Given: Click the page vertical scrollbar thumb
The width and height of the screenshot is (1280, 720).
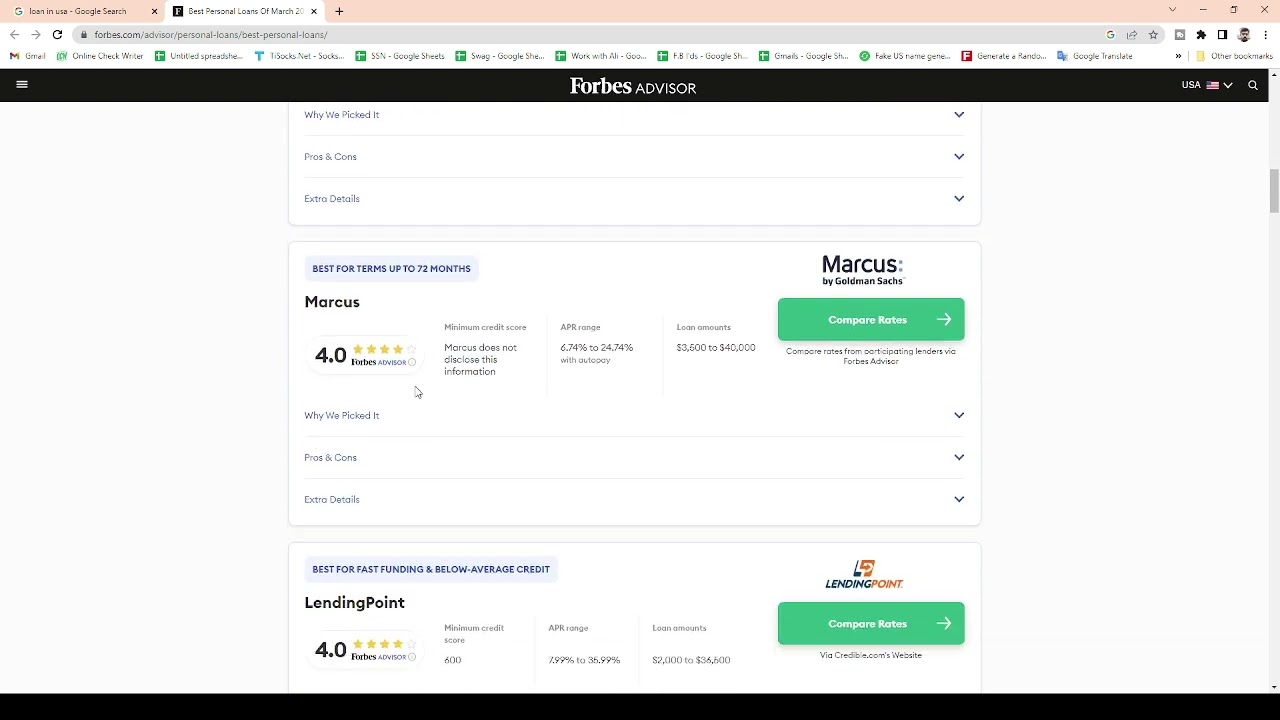Looking at the screenshot, I should pos(1274,191).
